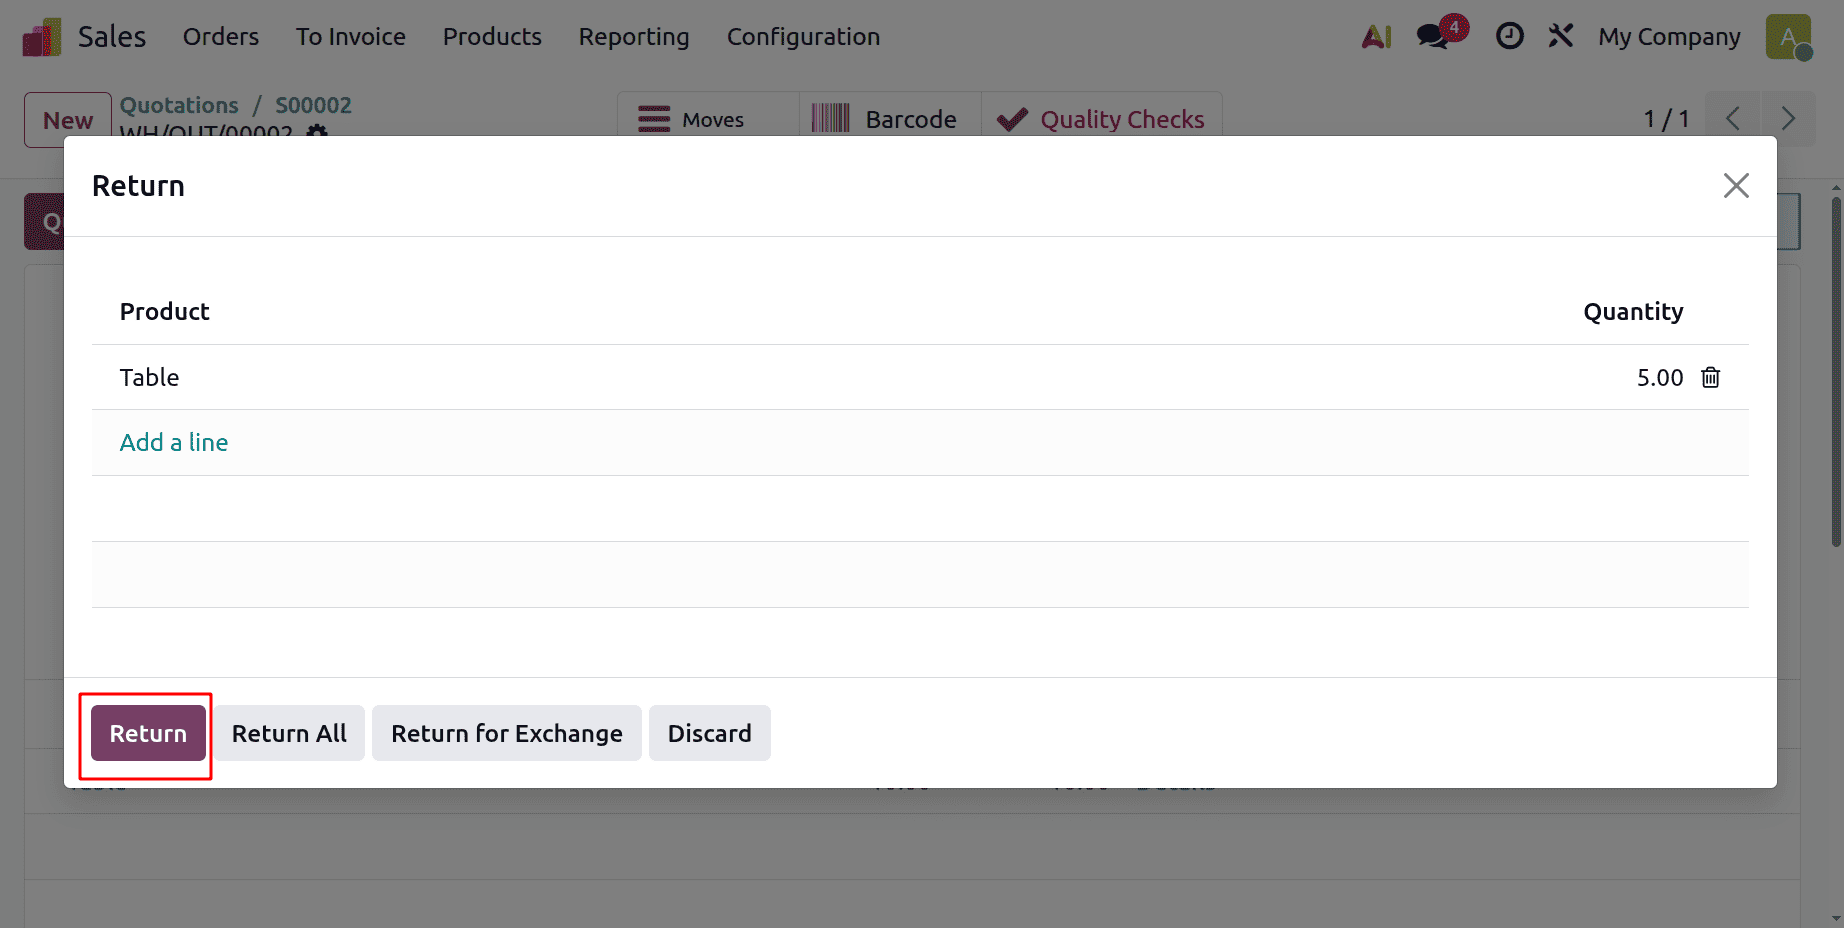Open the debug tools wrench icon
The width and height of the screenshot is (1844, 928).
tap(1560, 36)
